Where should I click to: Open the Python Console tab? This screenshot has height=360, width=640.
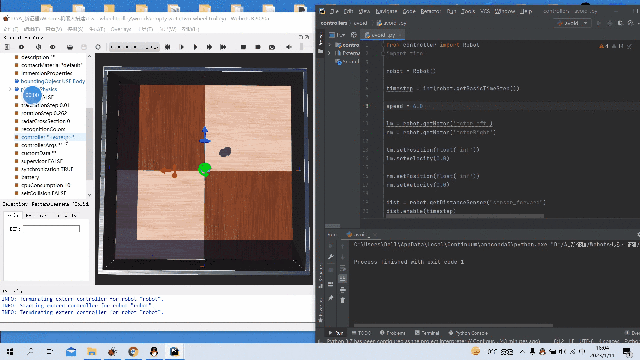pos(468,333)
